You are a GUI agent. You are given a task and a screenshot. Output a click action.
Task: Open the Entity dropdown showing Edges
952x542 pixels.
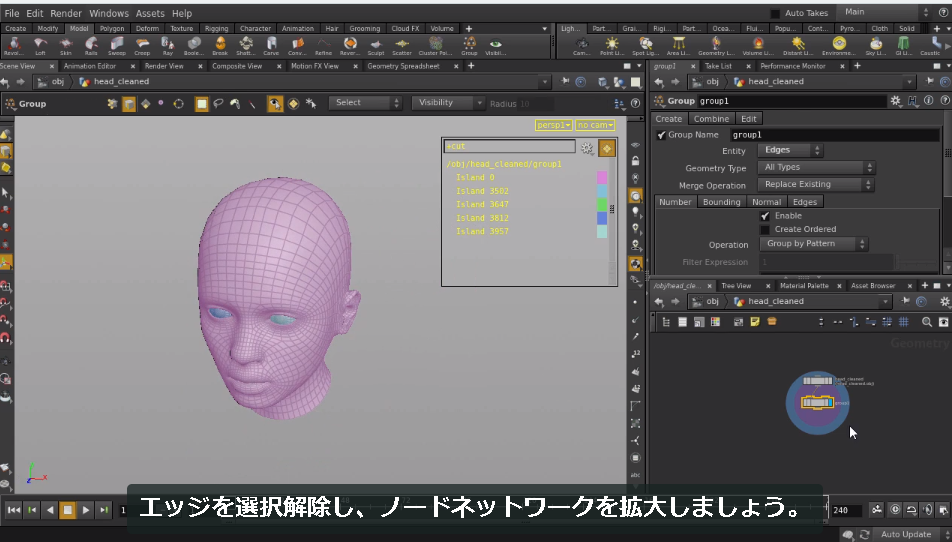[x=790, y=150]
